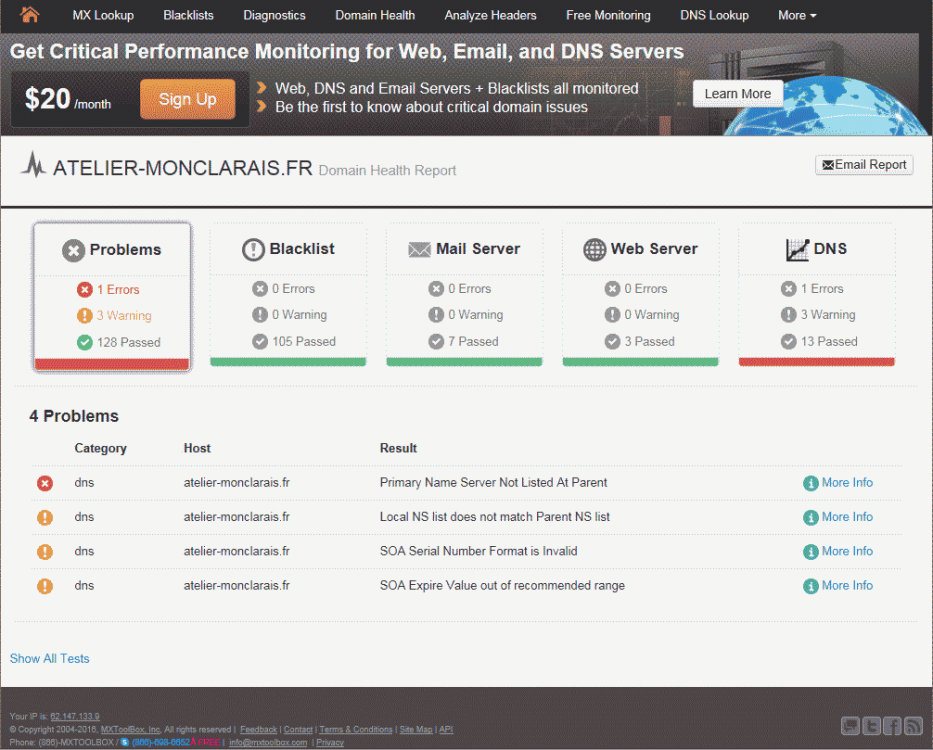This screenshot has height=750, width=933.
Task: Click info icon for Primary Name Server row
Action: [811, 484]
